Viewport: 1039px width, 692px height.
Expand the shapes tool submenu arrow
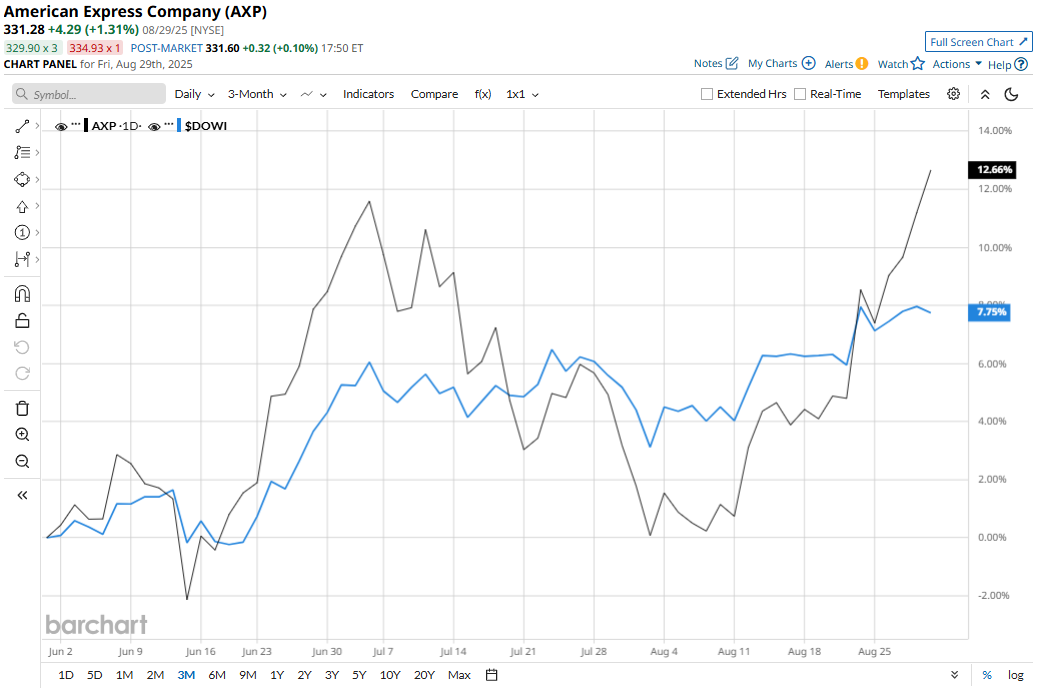[x=37, y=179]
